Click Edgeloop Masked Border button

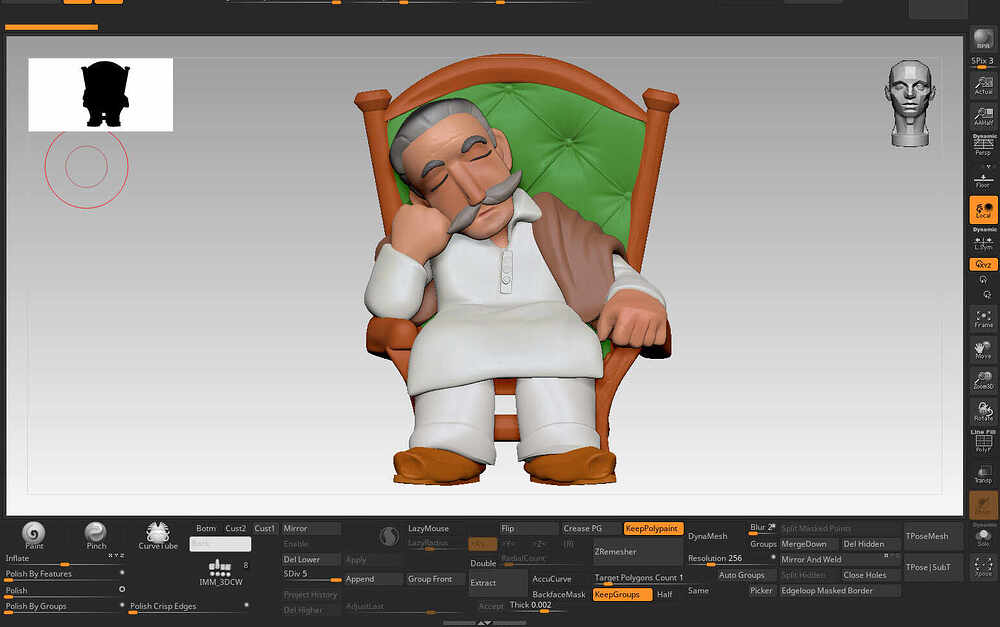pos(841,591)
